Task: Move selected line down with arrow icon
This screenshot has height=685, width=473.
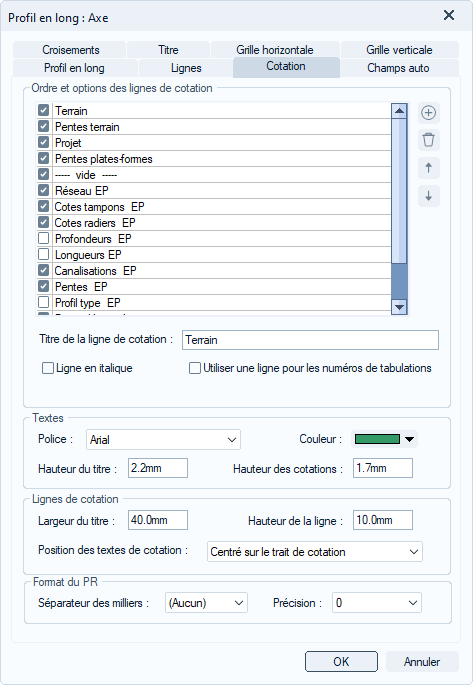Action: pos(428,196)
